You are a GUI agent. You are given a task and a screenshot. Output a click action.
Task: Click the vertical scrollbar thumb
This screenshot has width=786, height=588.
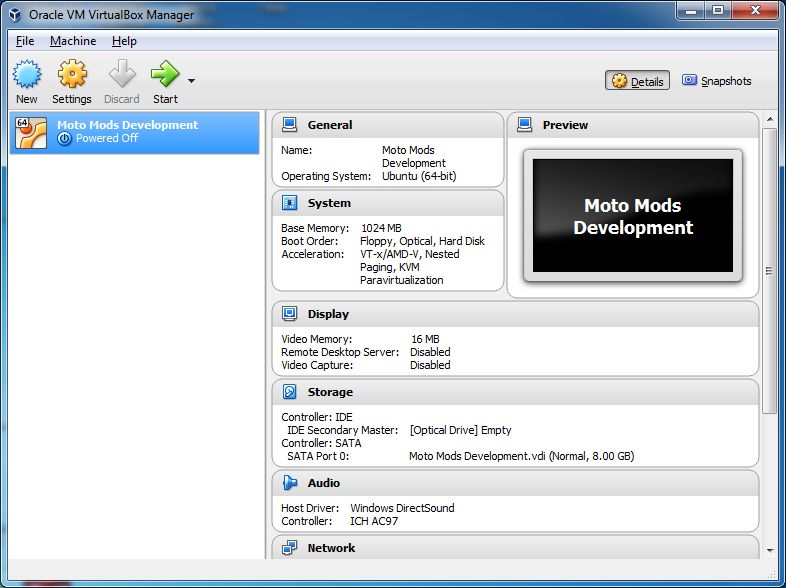coord(769,271)
